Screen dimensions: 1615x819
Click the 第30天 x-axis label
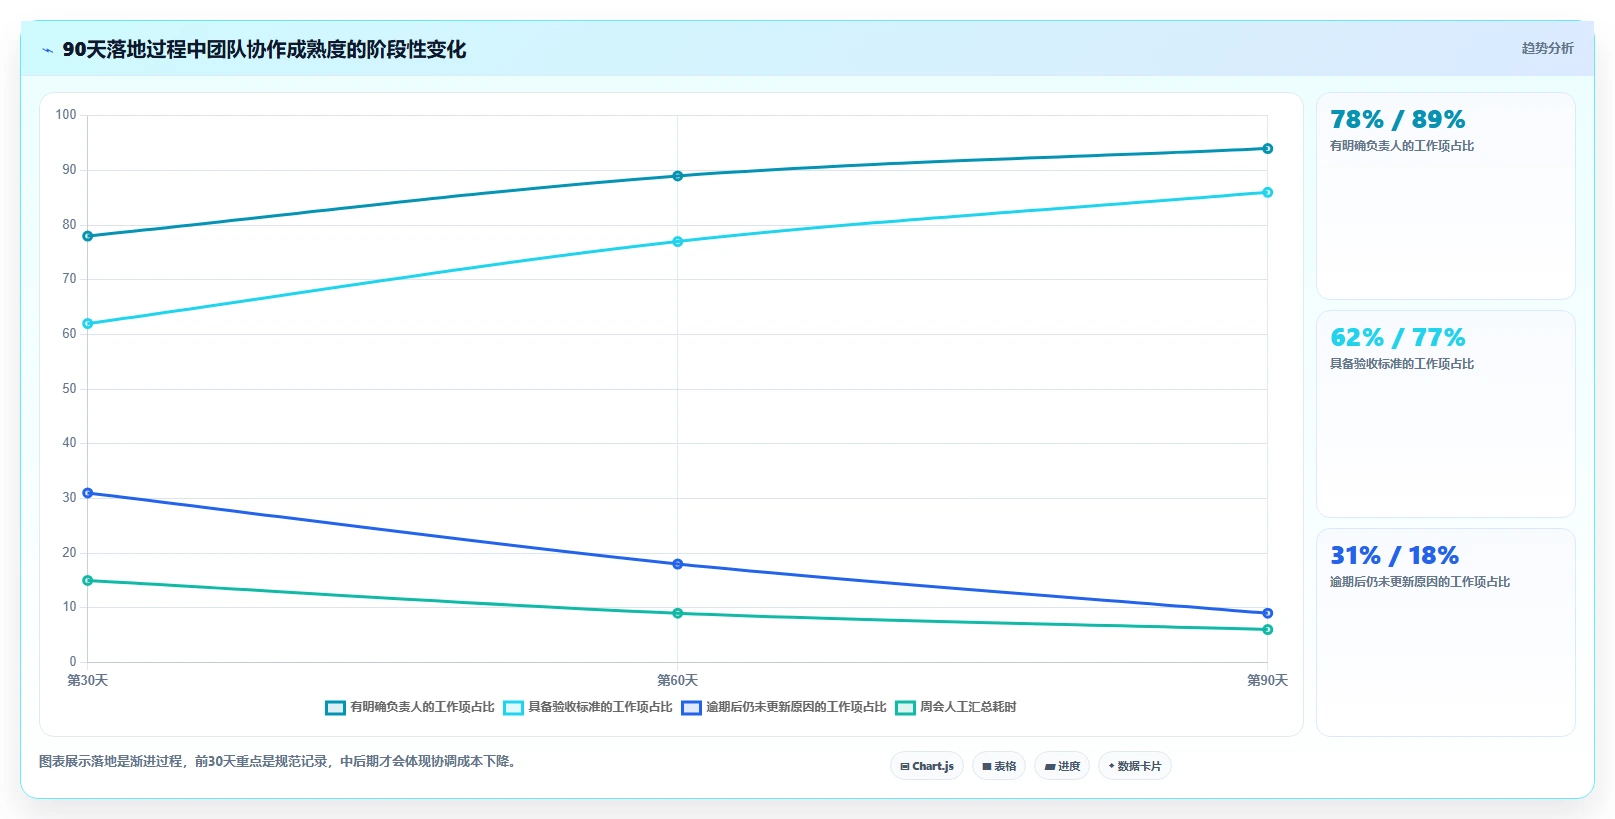pyautogui.click(x=88, y=681)
